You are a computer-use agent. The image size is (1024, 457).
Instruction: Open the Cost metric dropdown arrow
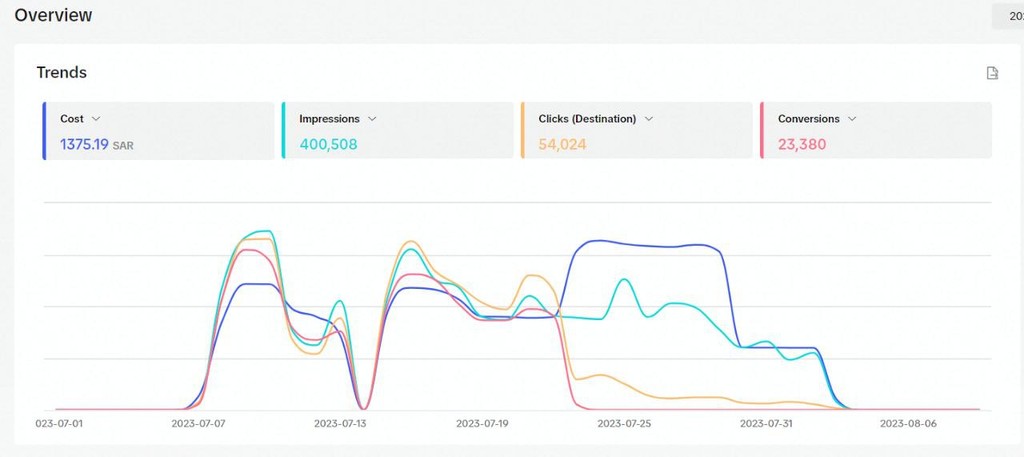[96, 119]
